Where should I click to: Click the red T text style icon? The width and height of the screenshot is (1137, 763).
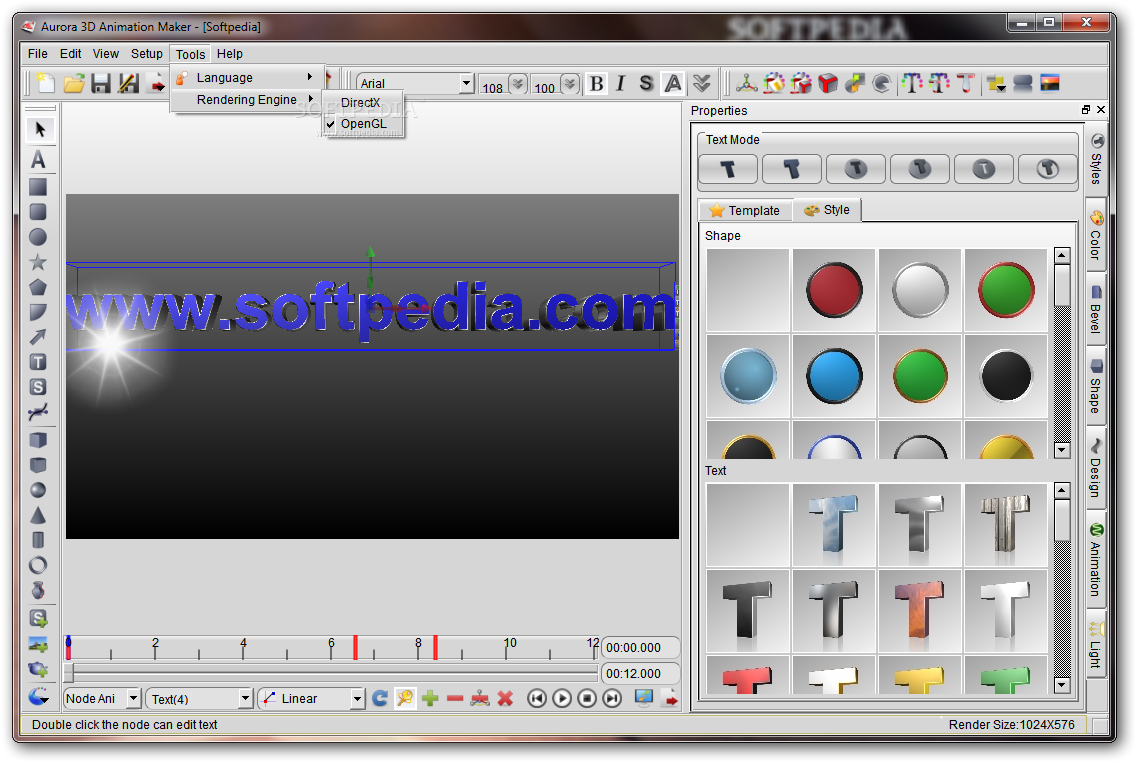click(x=966, y=83)
